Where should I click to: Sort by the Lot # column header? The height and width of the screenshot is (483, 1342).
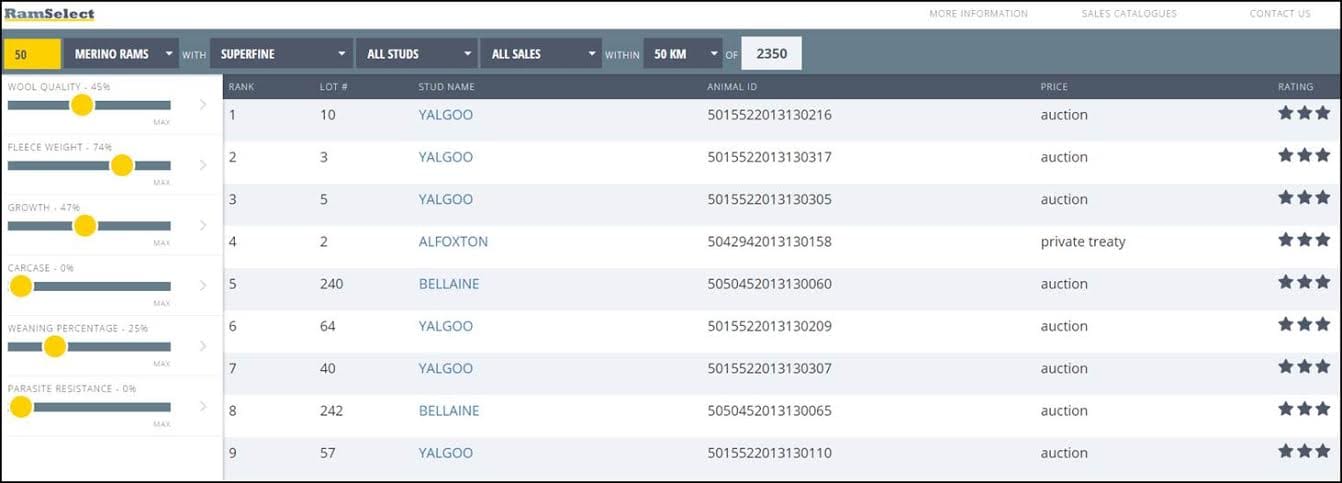[333, 87]
